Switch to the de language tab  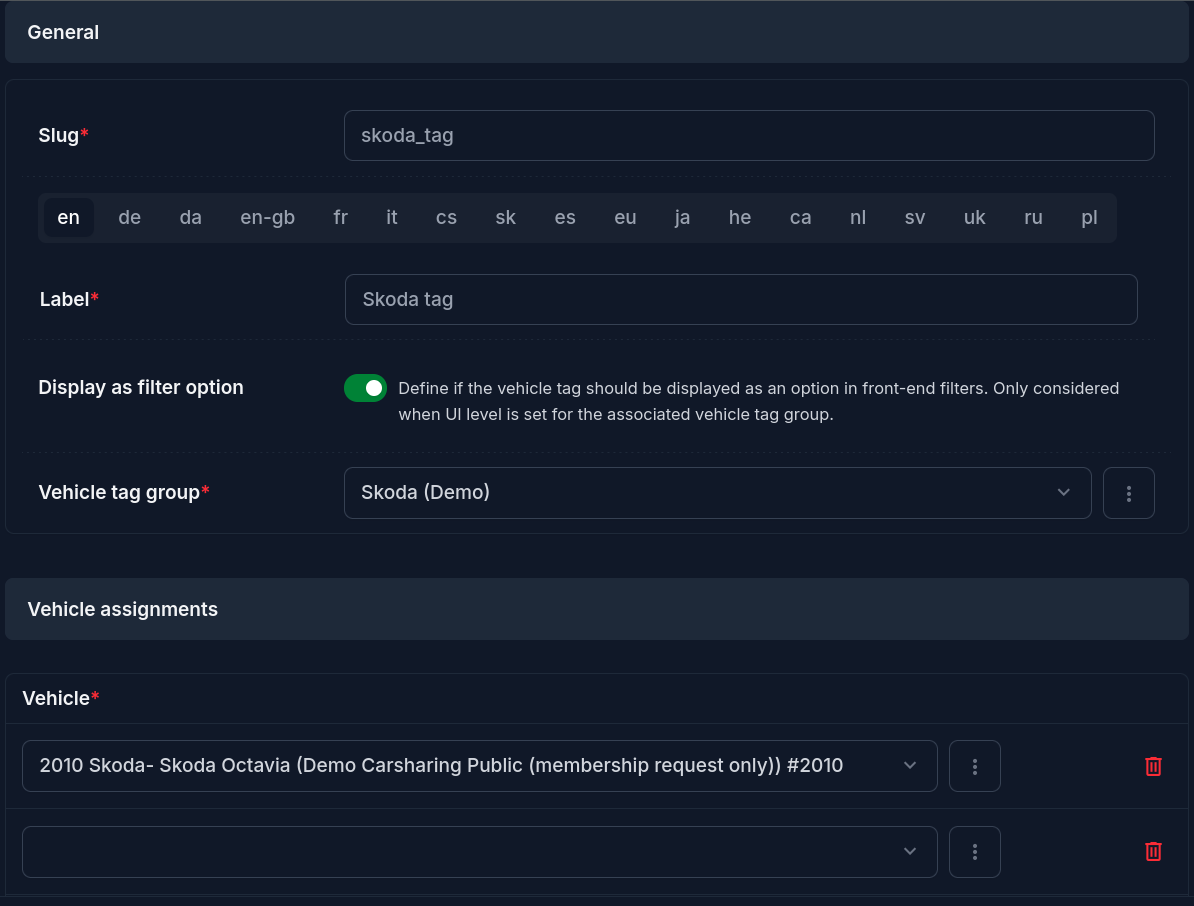(129, 218)
